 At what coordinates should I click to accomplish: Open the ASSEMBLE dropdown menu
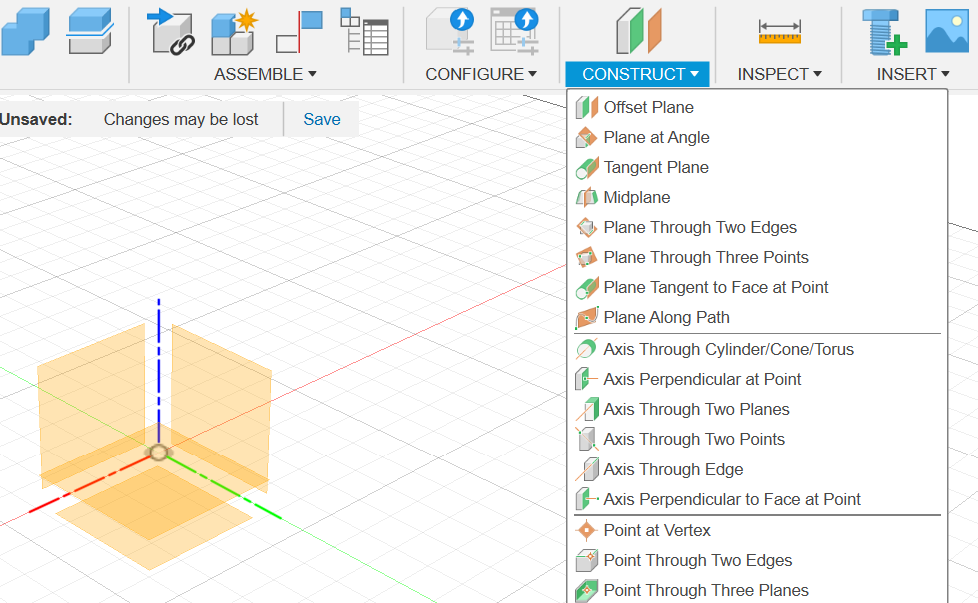[265, 74]
